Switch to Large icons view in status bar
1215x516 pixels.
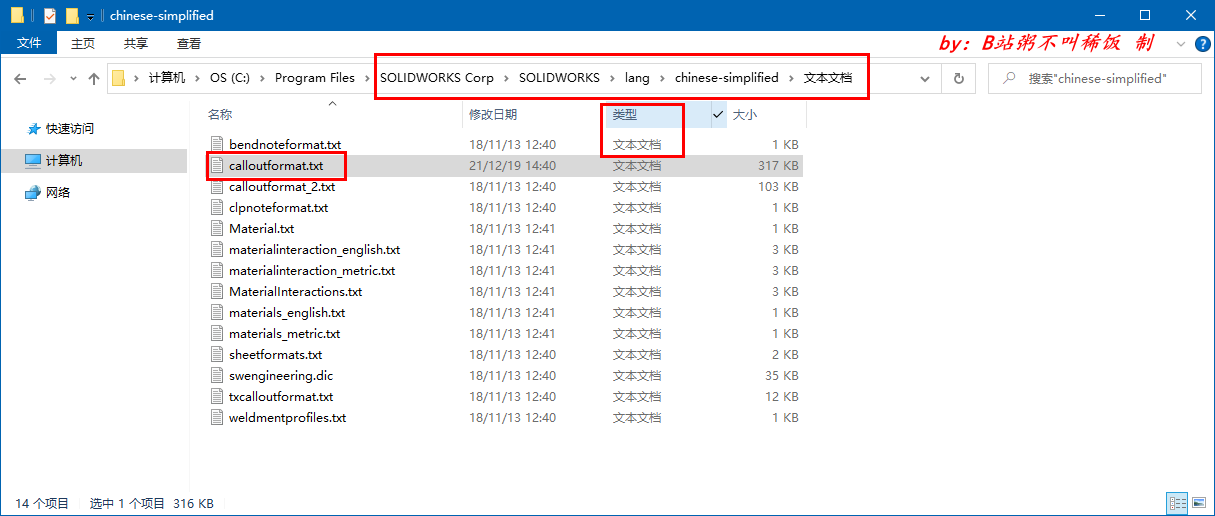pos(1199,503)
